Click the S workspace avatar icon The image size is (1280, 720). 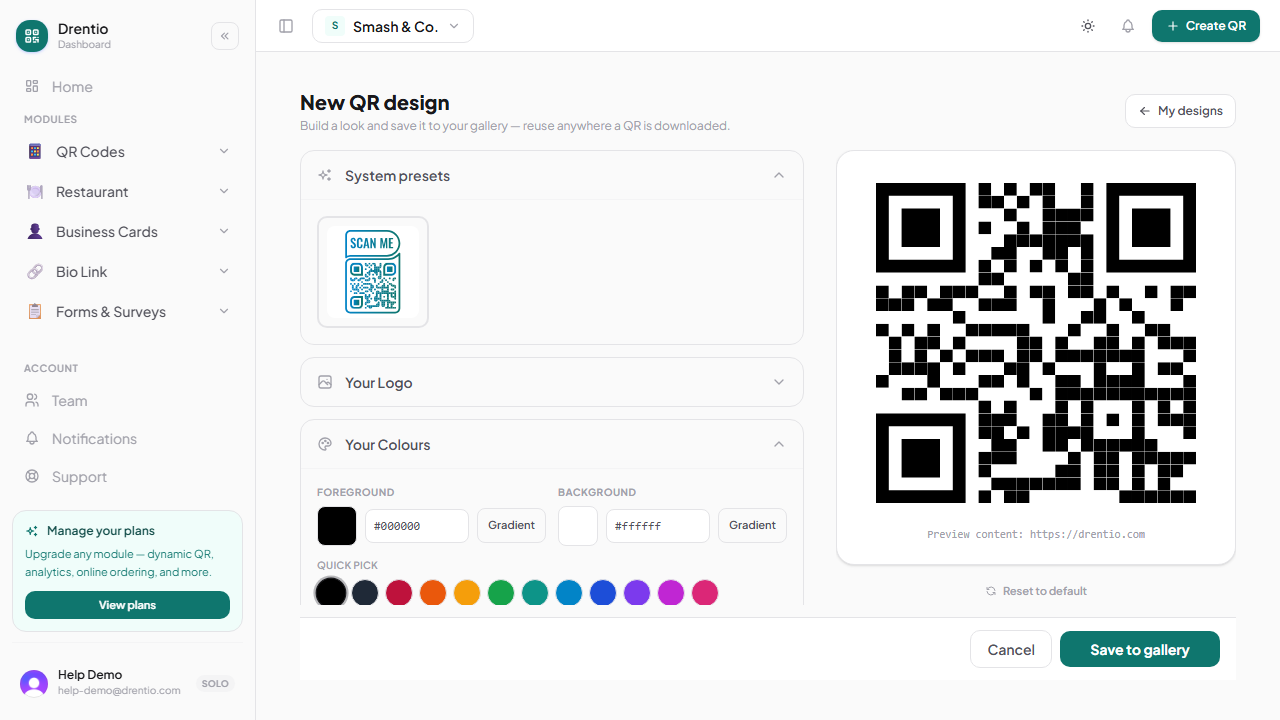coord(334,26)
